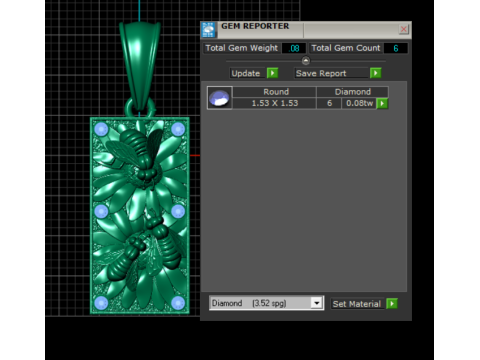Click the 1.53 X 1.53 size cell

tap(274, 103)
